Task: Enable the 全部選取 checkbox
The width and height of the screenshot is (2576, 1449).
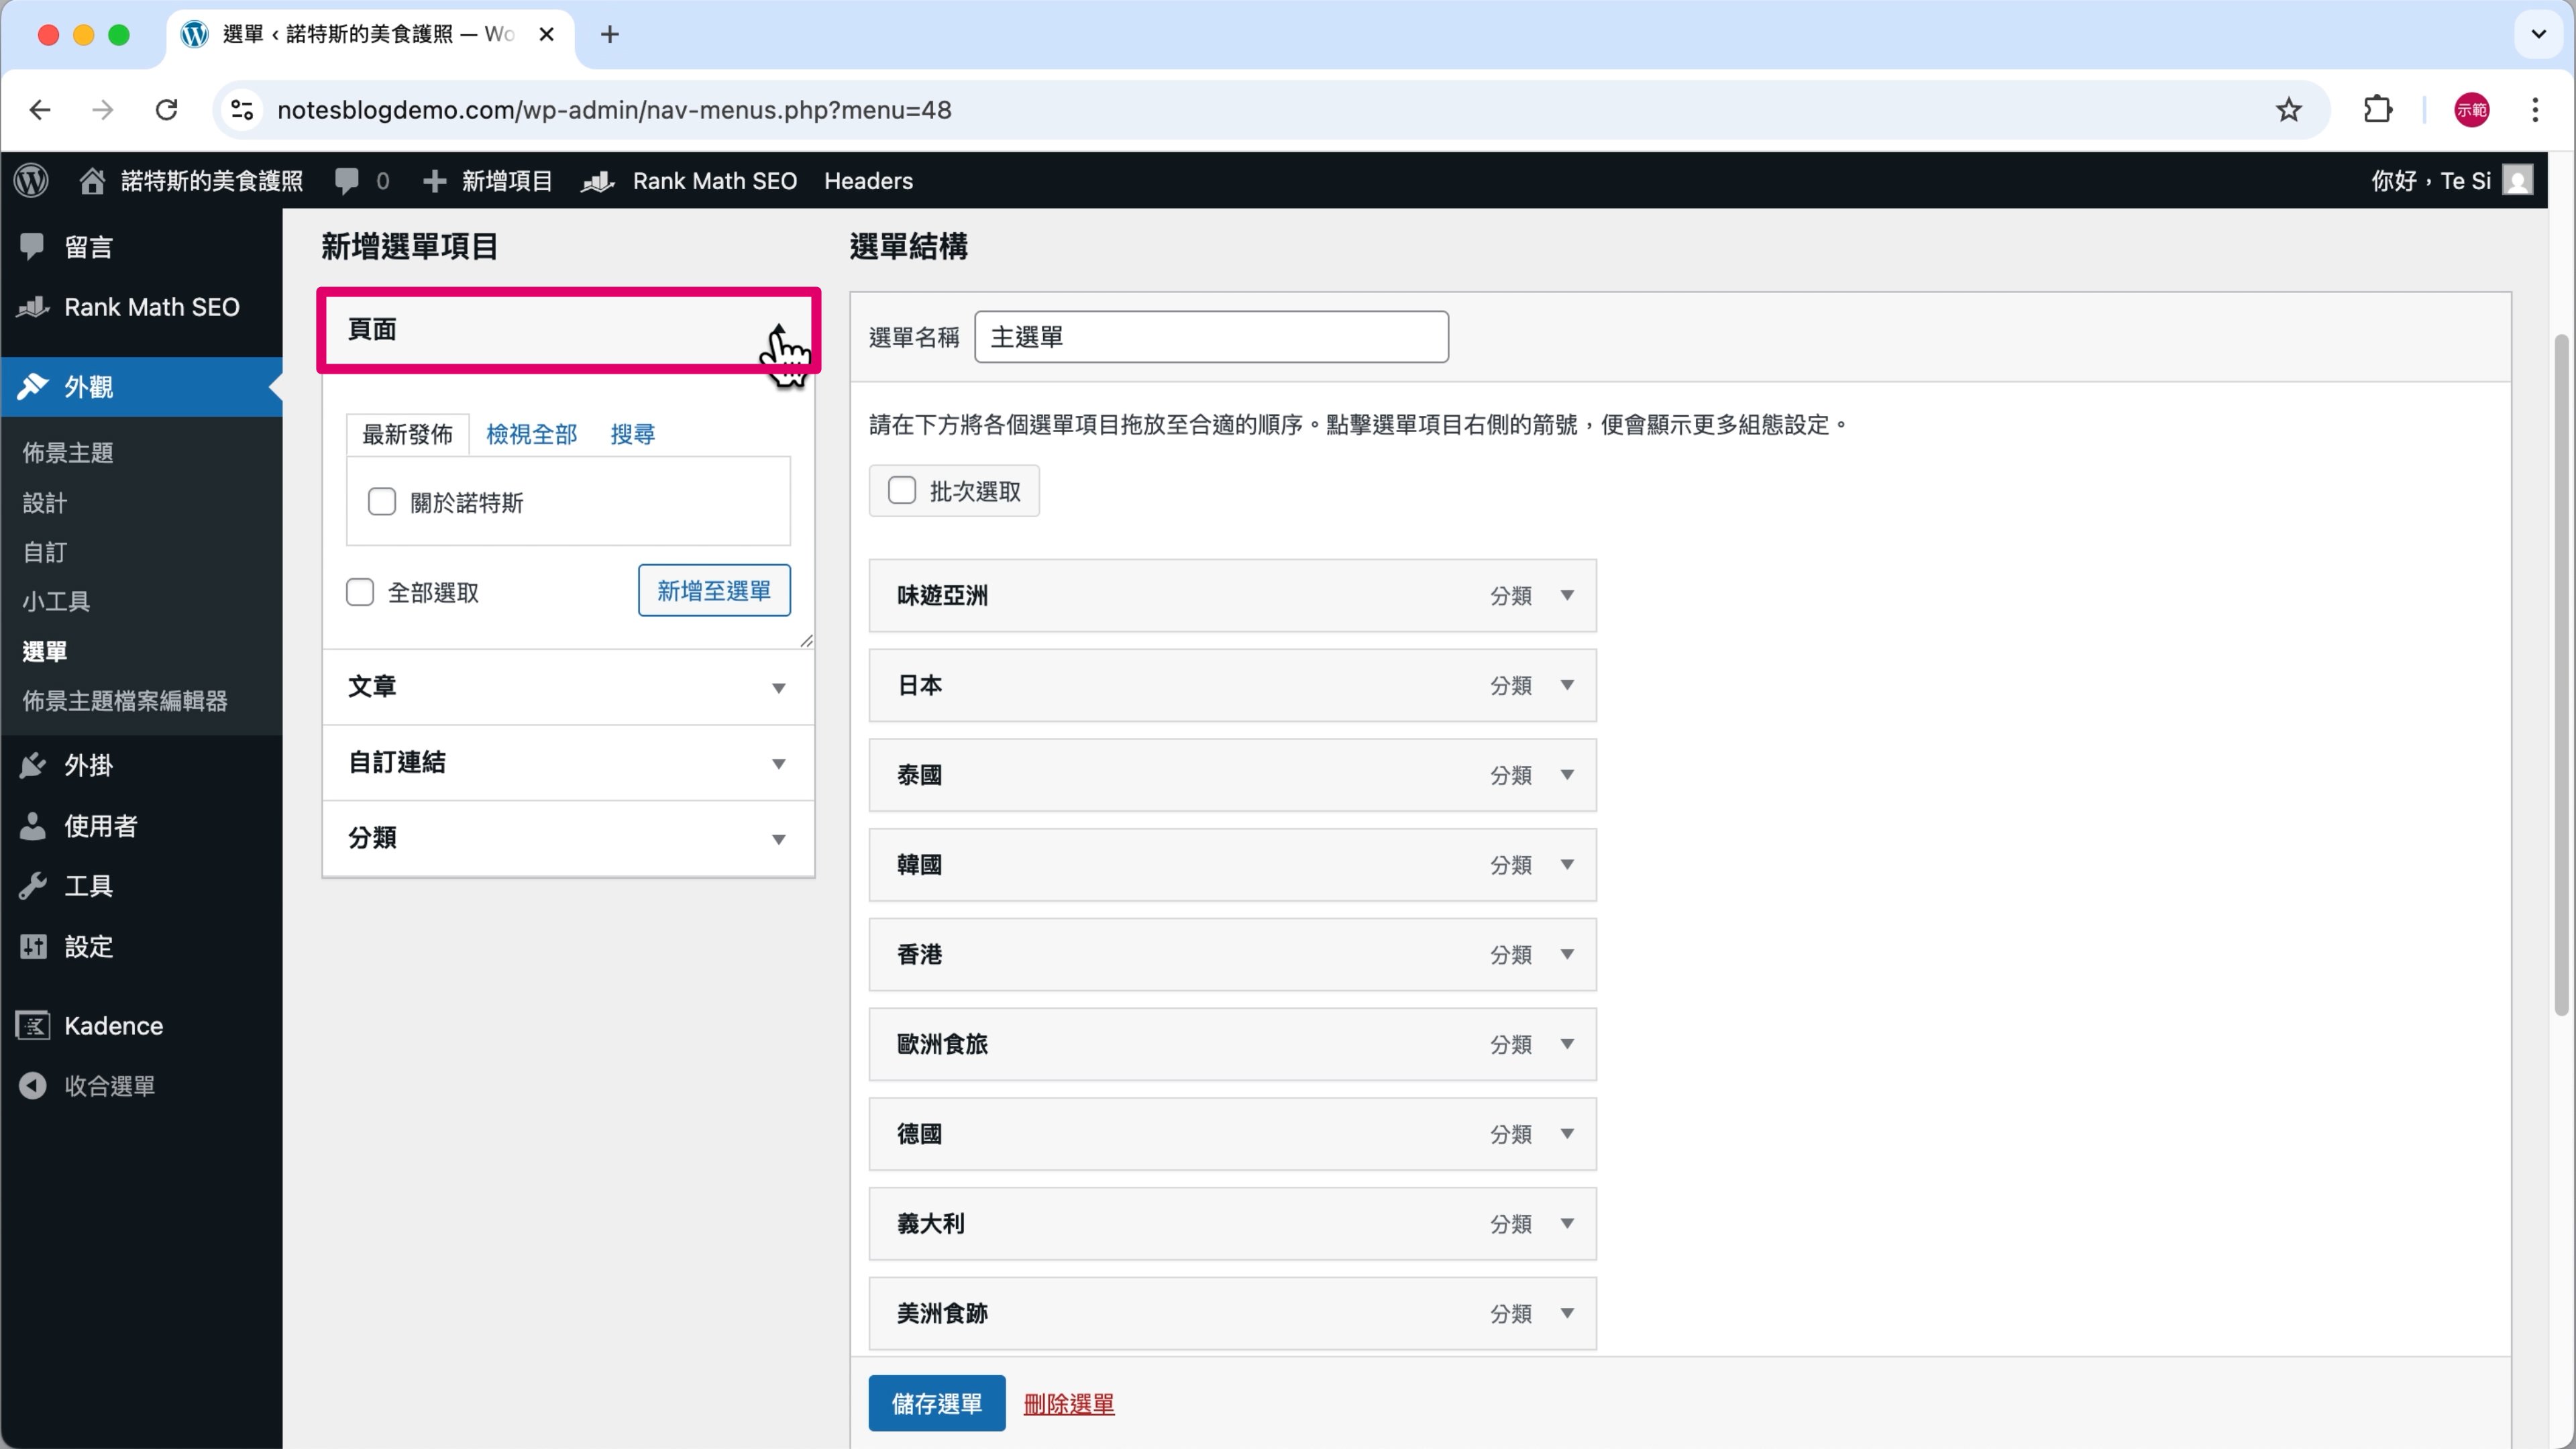Action: point(360,592)
